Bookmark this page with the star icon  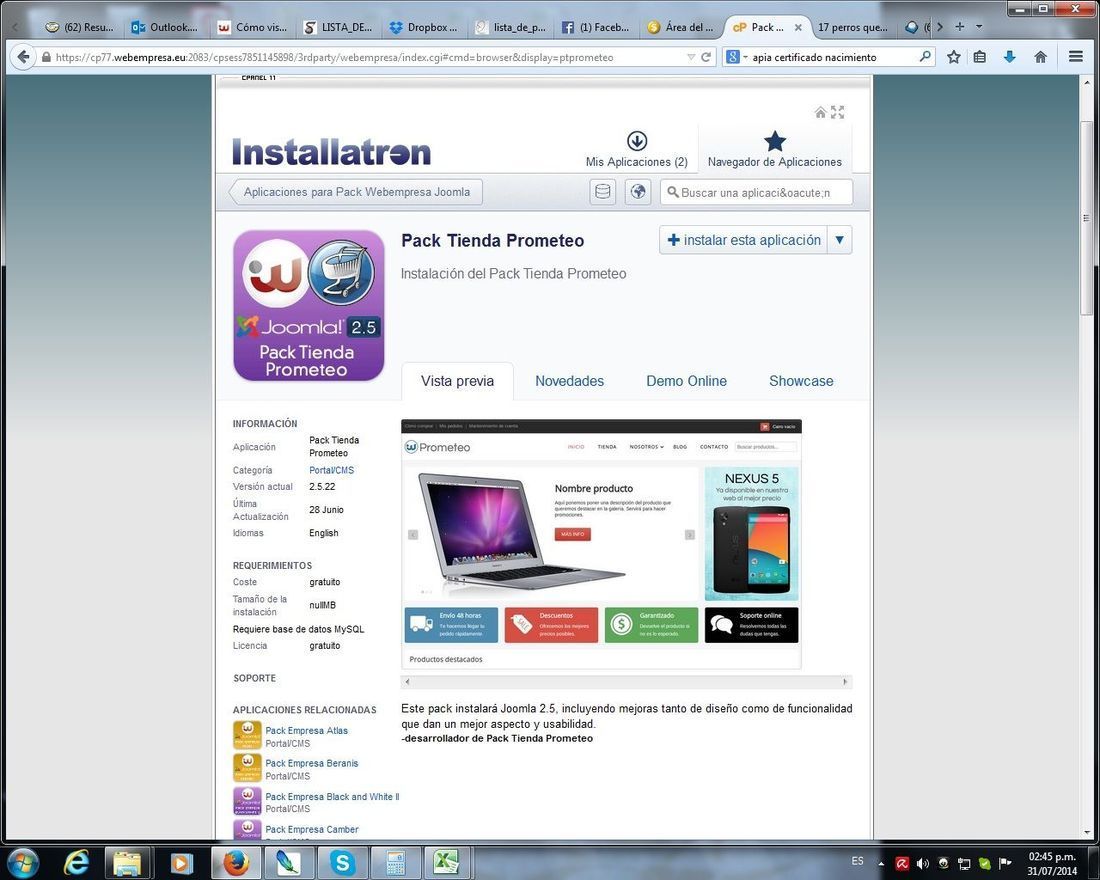(x=953, y=58)
